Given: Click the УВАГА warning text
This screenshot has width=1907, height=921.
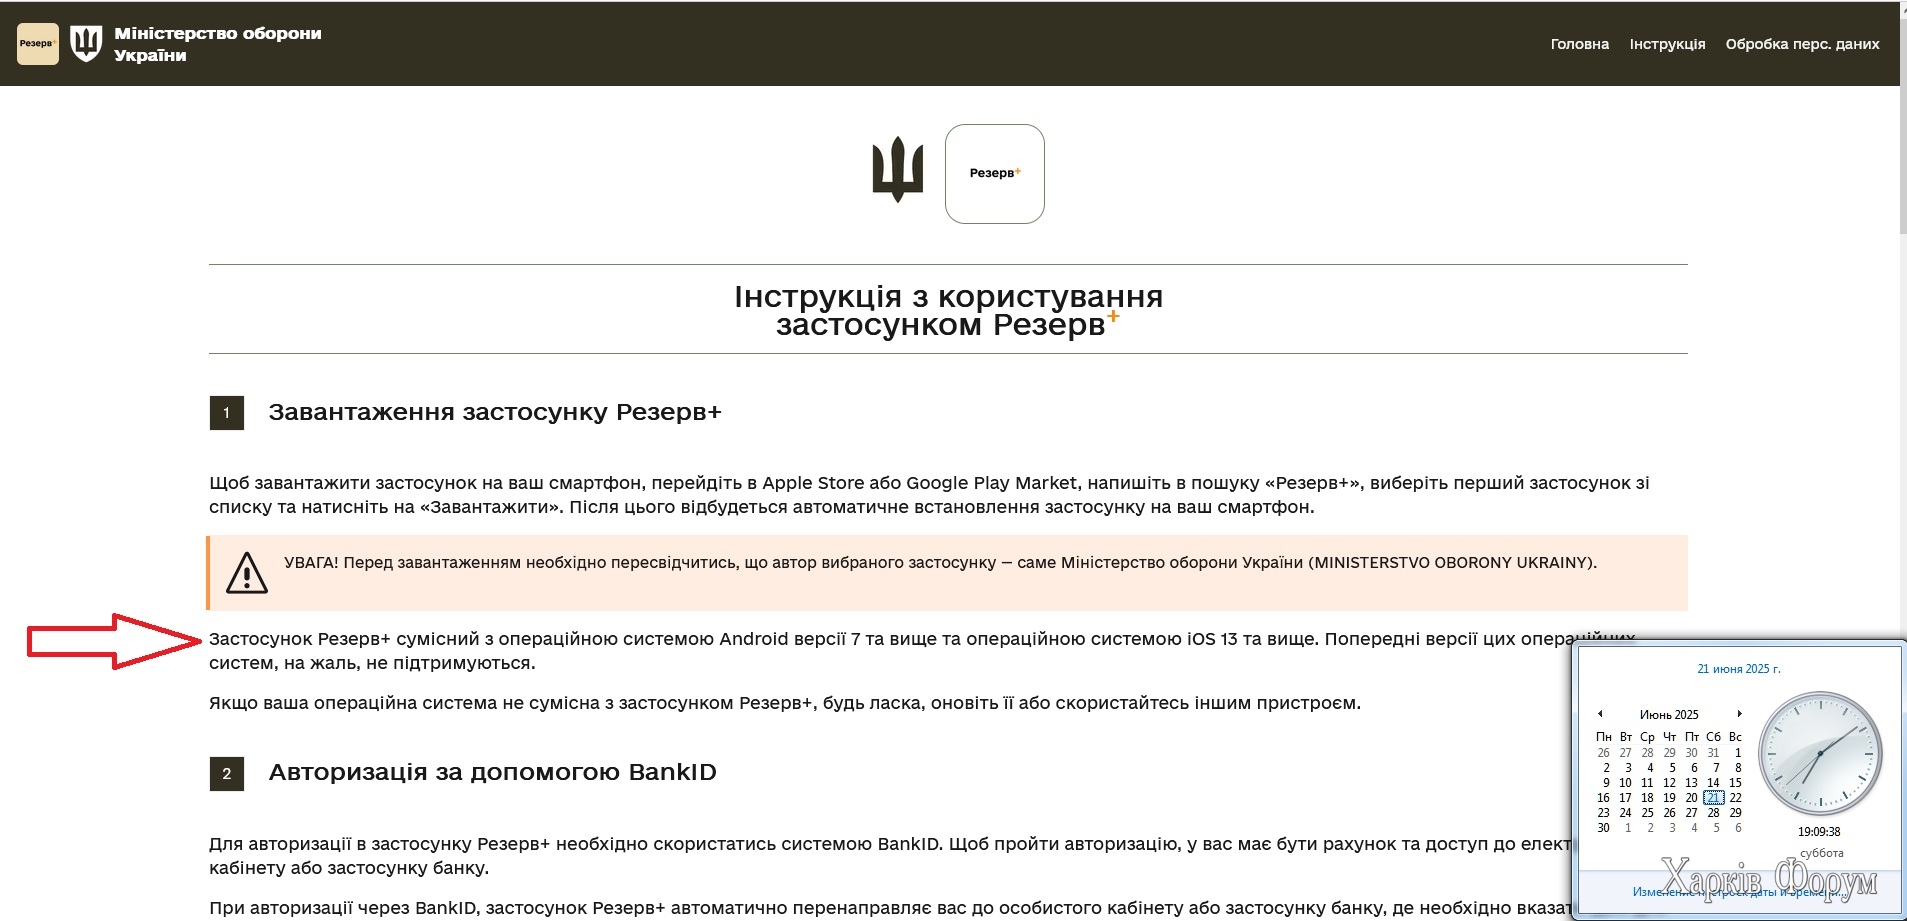Looking at the screenshot, I should (x=940, y=563).
